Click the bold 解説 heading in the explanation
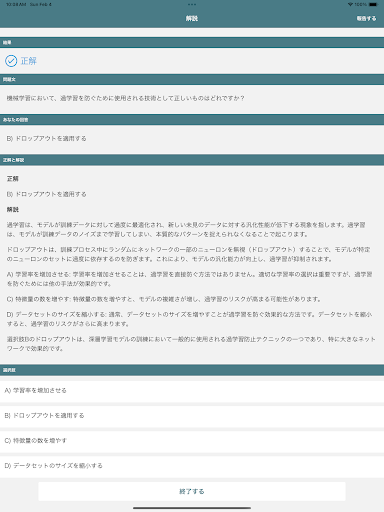Image resolution: width=384 pixels, height=512 pixels. [x=13, y=209]
